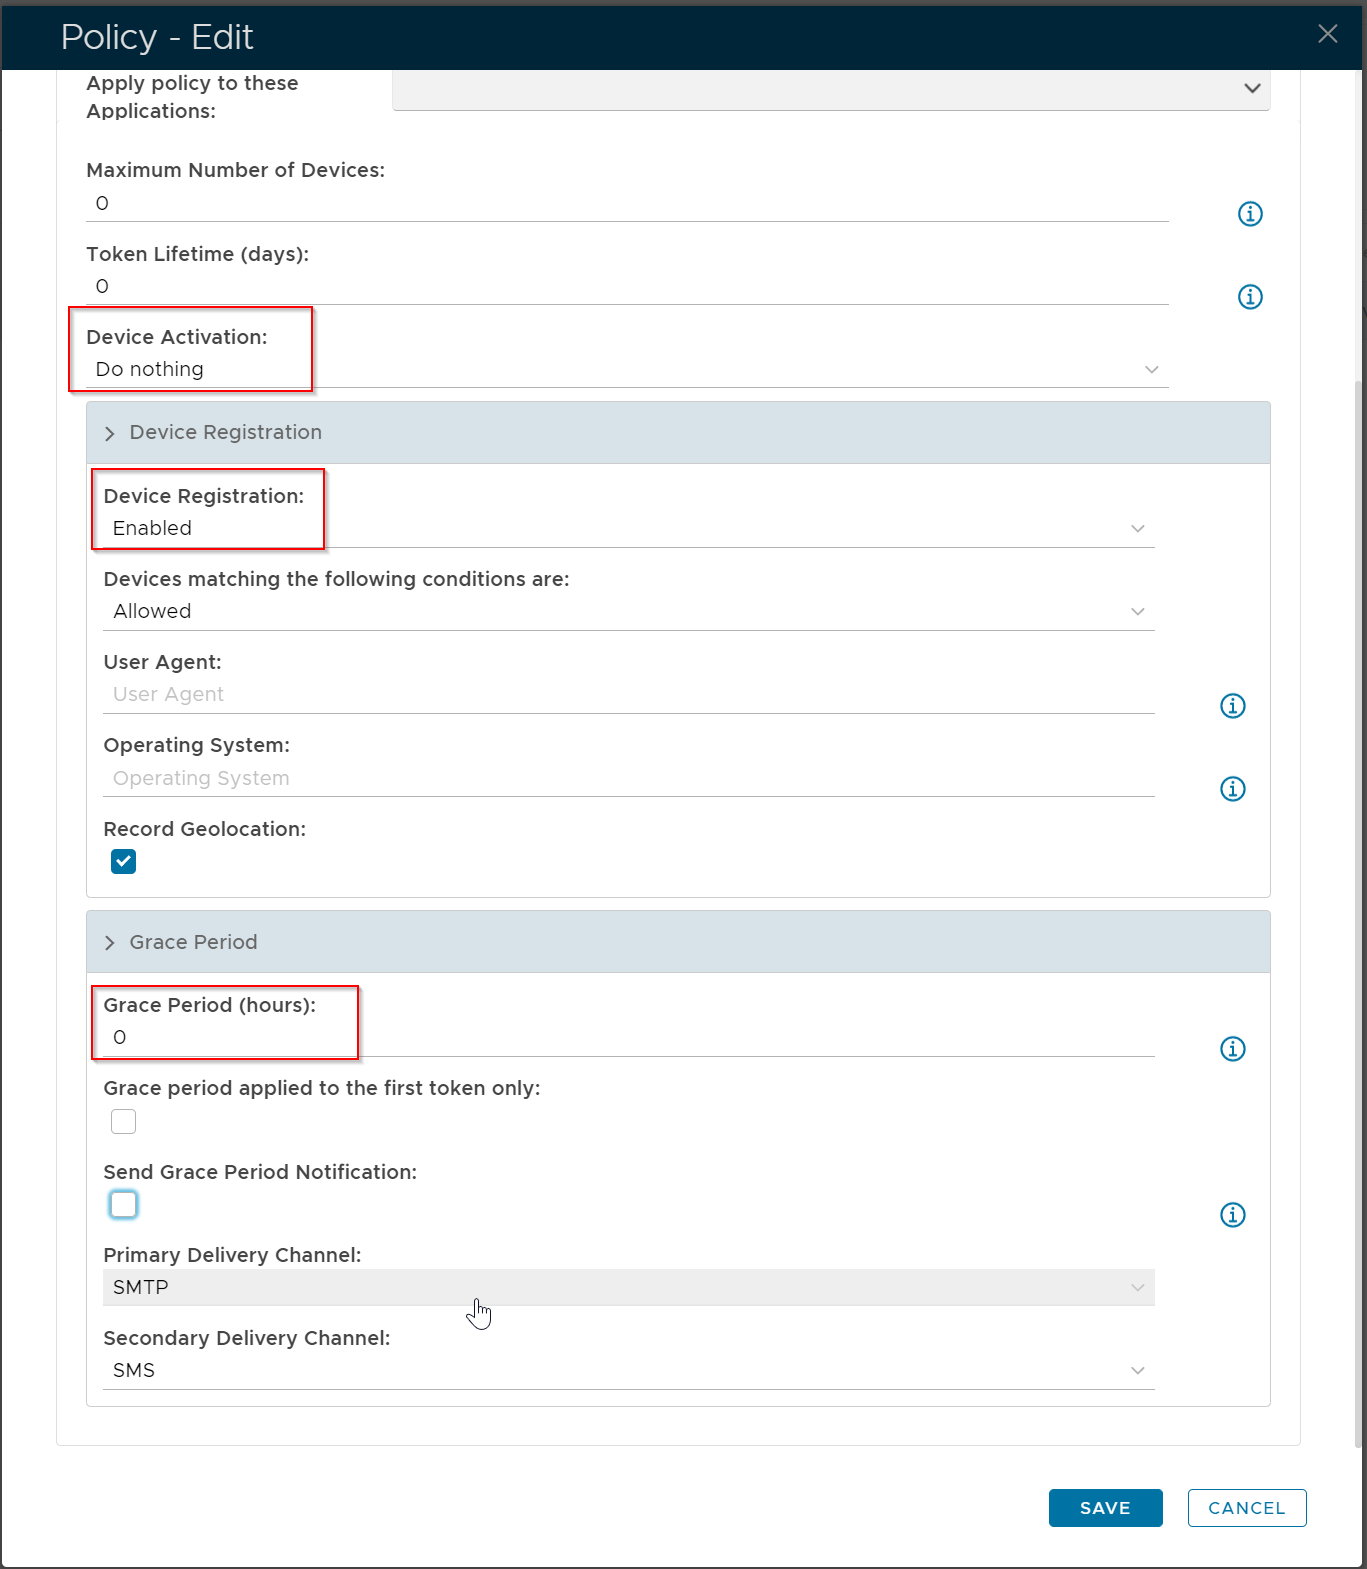Click info icon for Maximum Number of Devices
The image size is (1367, 1569).
coord(1250,214)
